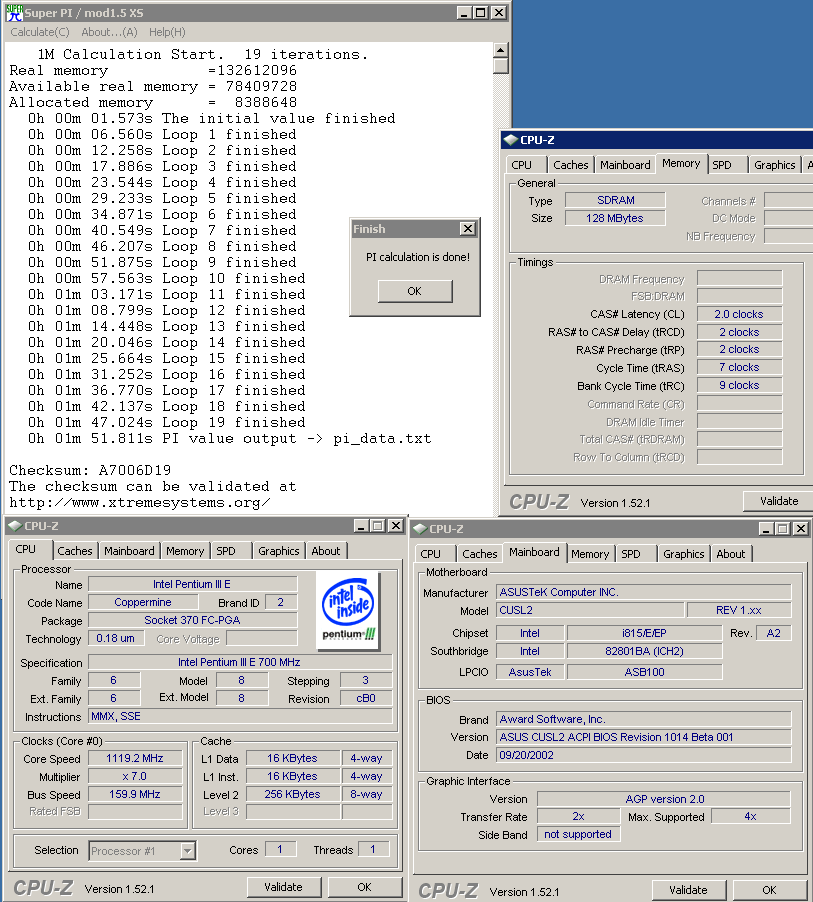Viewport: 813px width, 902px height.
Task: Close the Finish dialog with its X
Action: click(466, 229)
